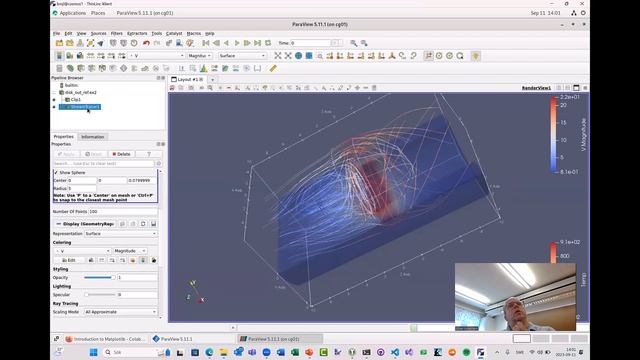Open the Extractors menu
The image size is (640, 360).
137,33
